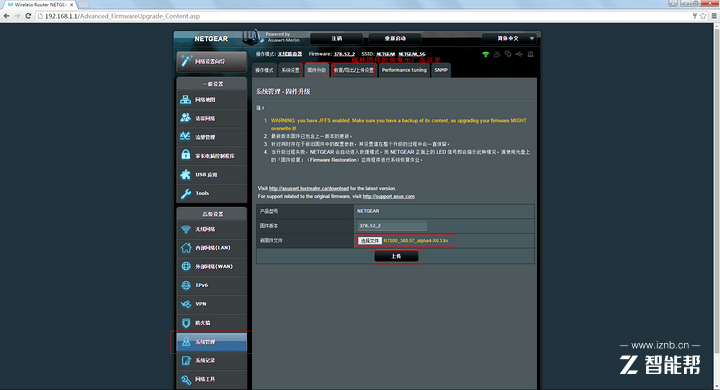Switch to the SNMP tab
Image resolution: width=720 pixels, height=390 pixels.
click(x=441, y=70)
